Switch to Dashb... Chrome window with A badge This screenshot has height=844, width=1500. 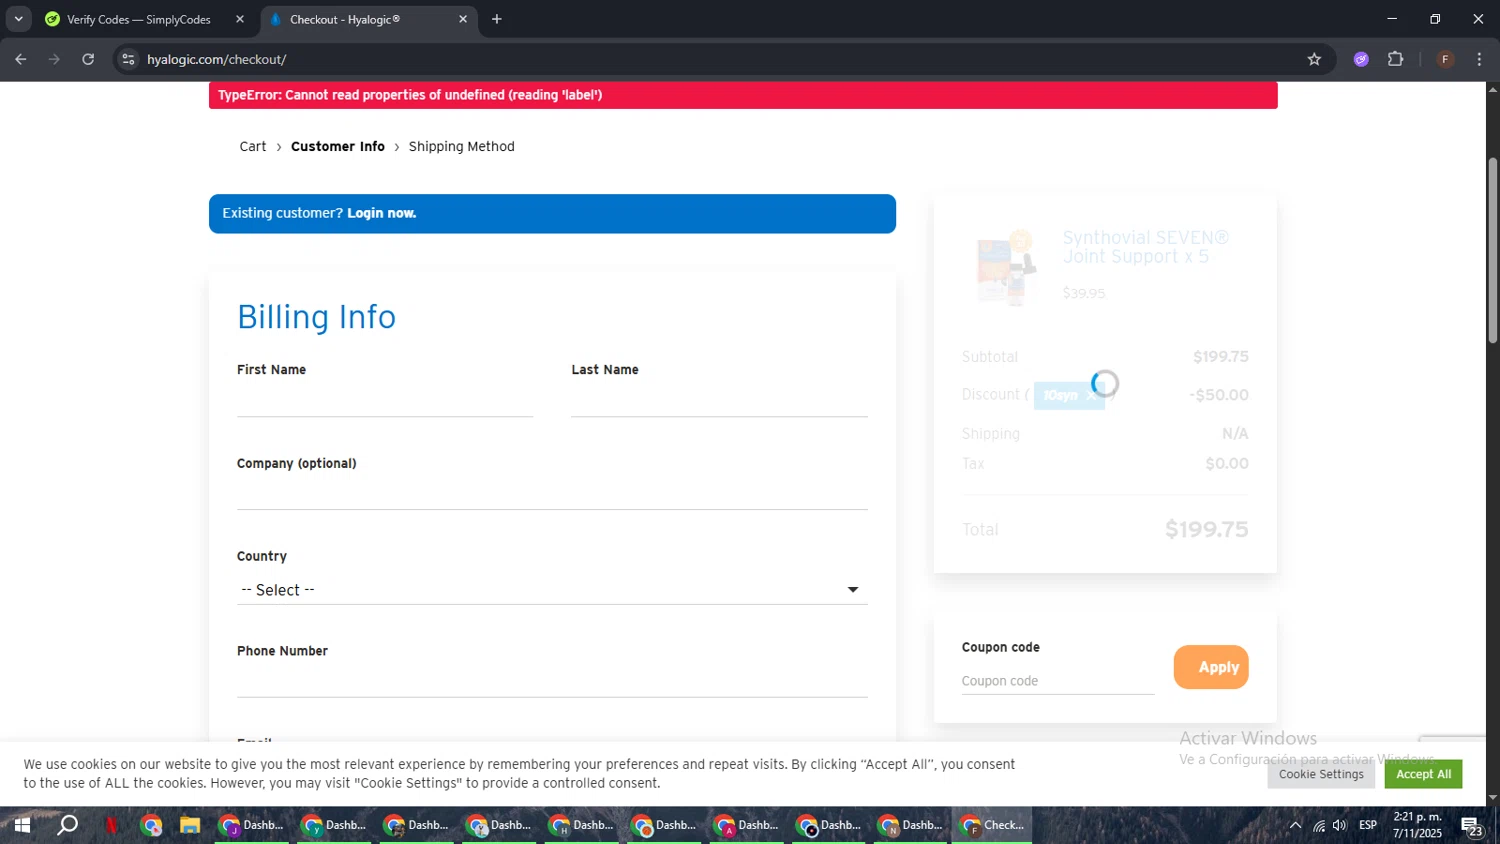click(x=746, y=825)
